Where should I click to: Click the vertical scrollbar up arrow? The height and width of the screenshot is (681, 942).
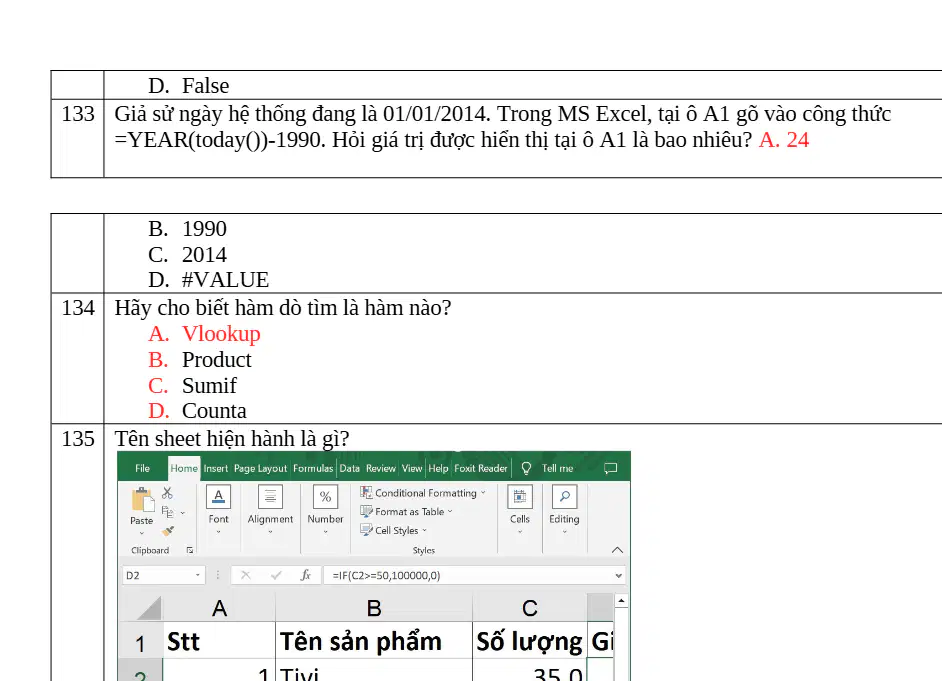(621, 601)
